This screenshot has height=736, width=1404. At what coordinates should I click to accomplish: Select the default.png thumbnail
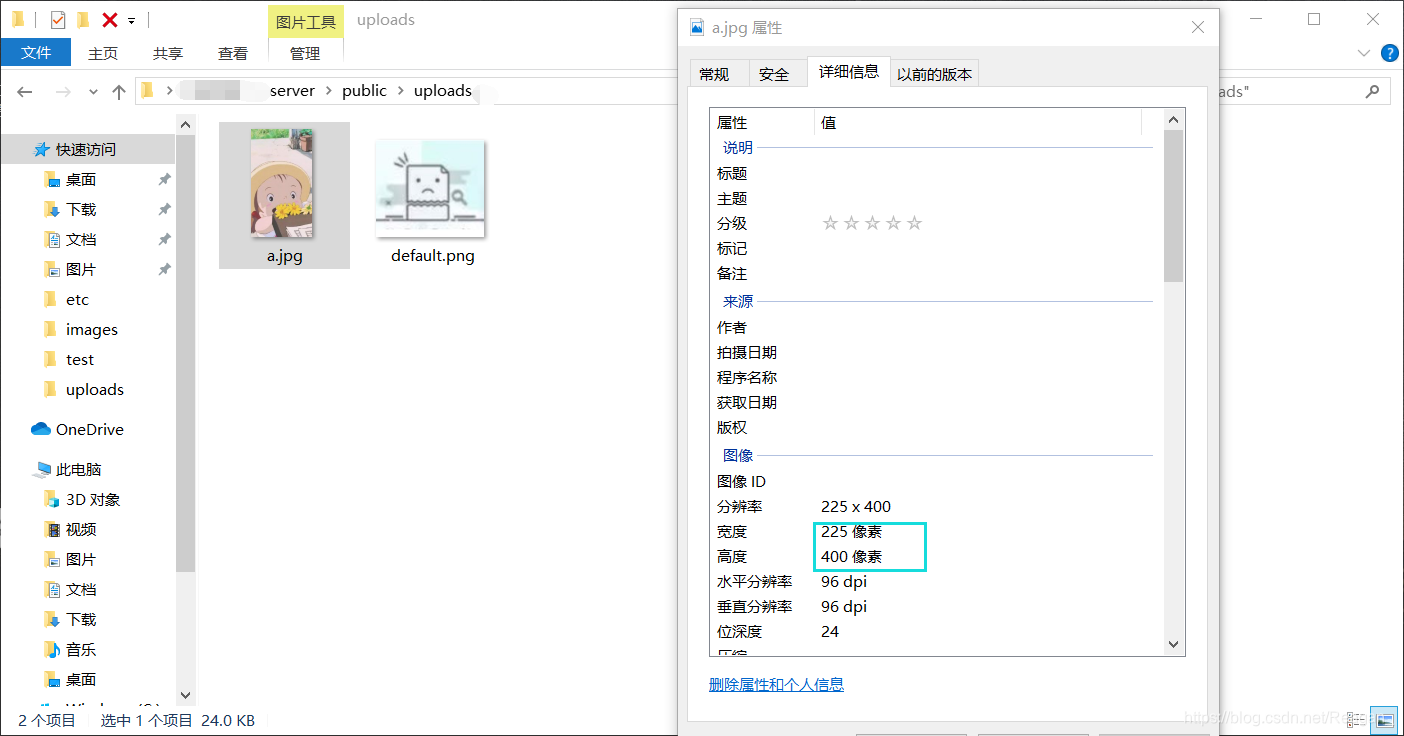429,190
